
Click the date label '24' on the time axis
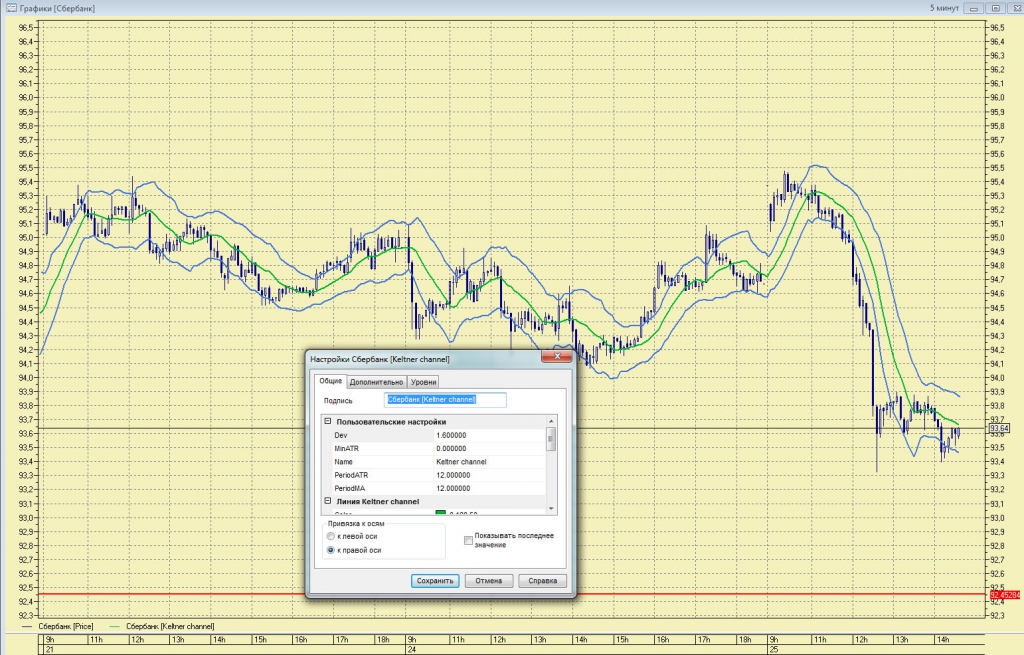pos(411,650)
